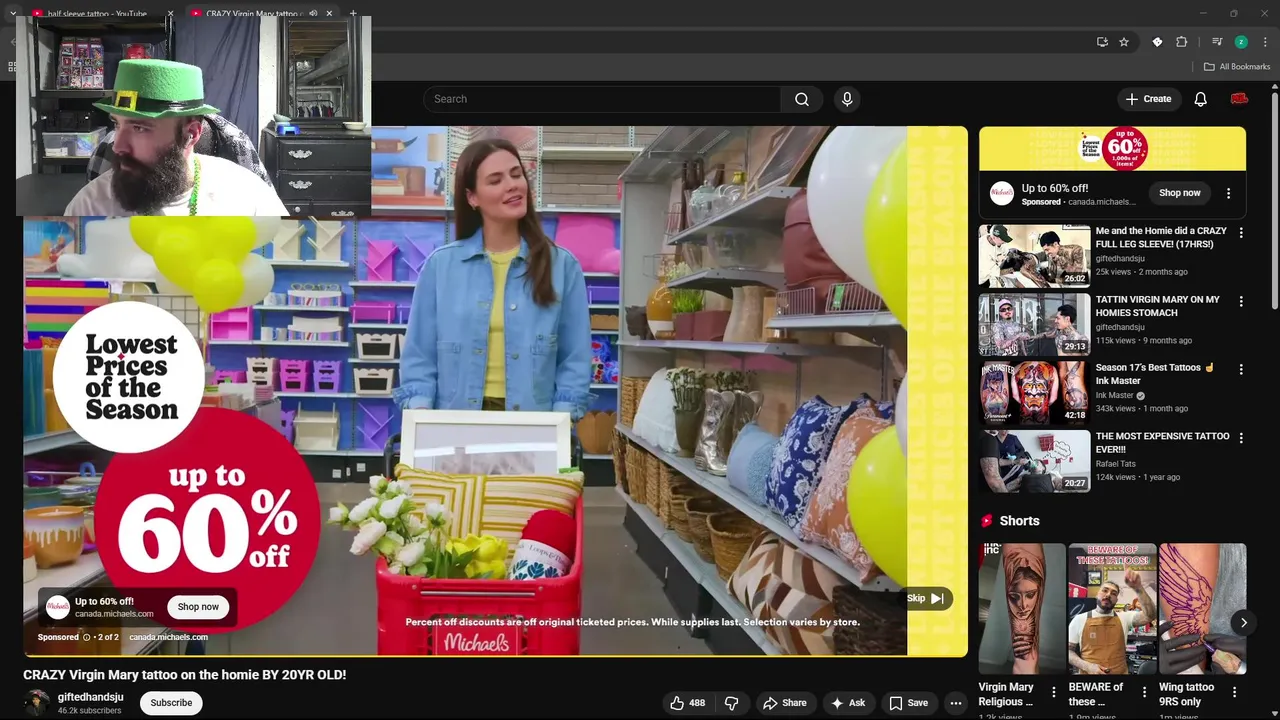The image size is (1280, 720).
Task: Bookmark this page with star icon
Action: (x=1124, y=42)
